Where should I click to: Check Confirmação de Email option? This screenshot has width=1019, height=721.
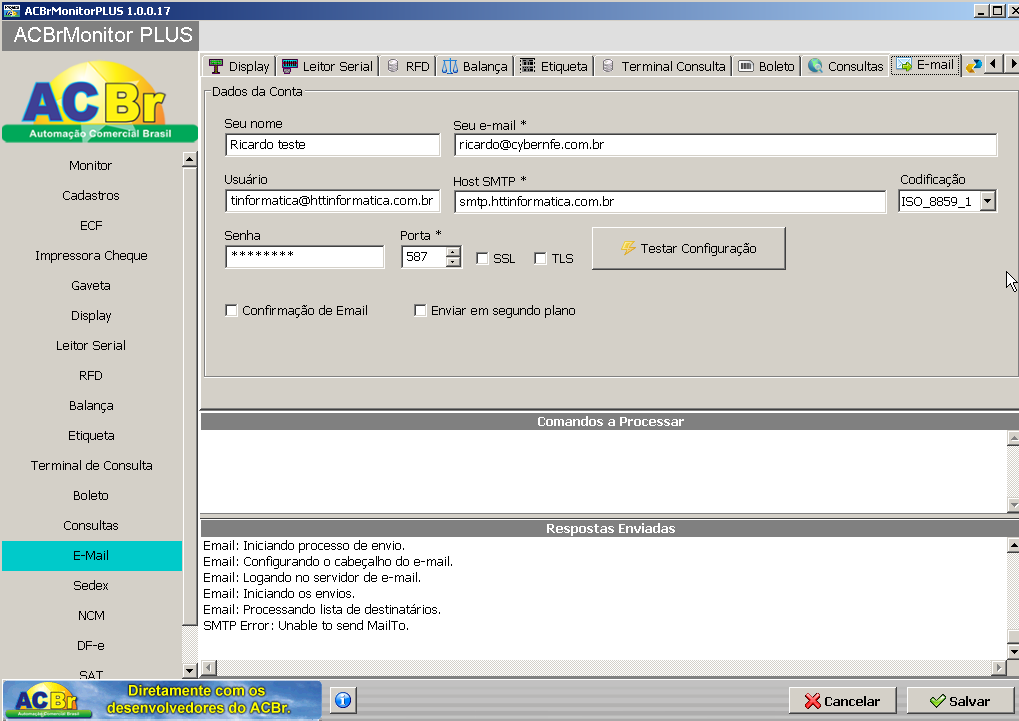point(231,311)
